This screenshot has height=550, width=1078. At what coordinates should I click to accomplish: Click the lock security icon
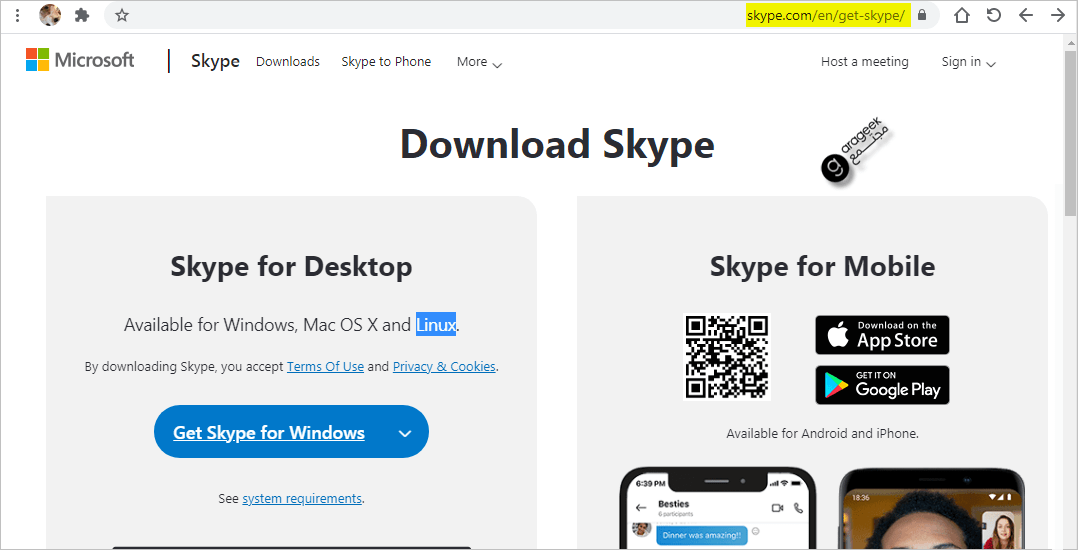tap(922, 15)
